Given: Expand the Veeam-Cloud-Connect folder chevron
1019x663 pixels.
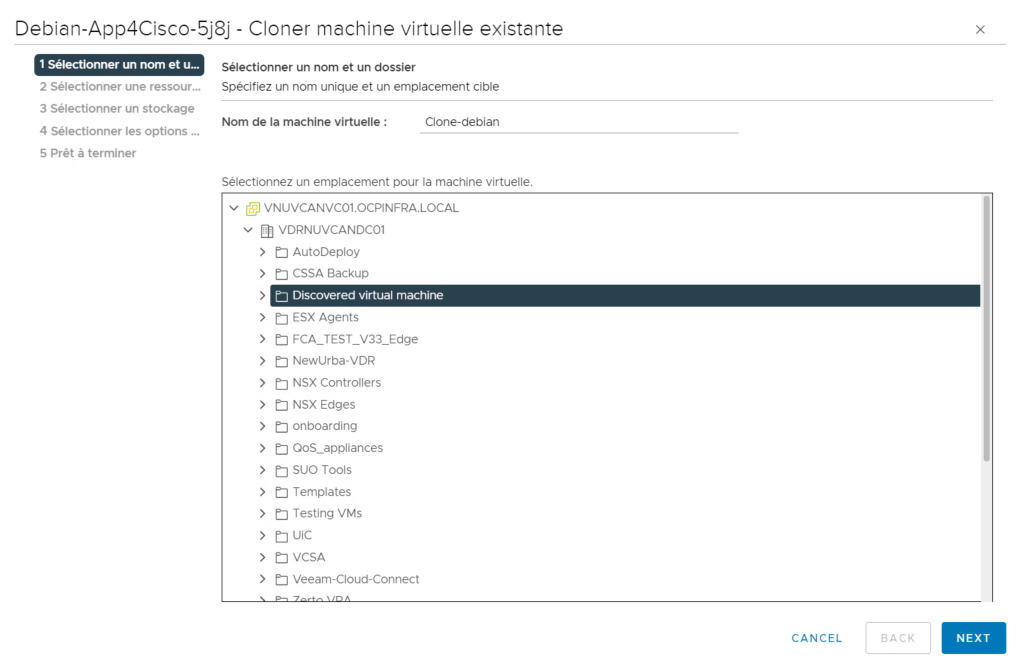Looking at the screenshot, I should click(x=263, y=579).
